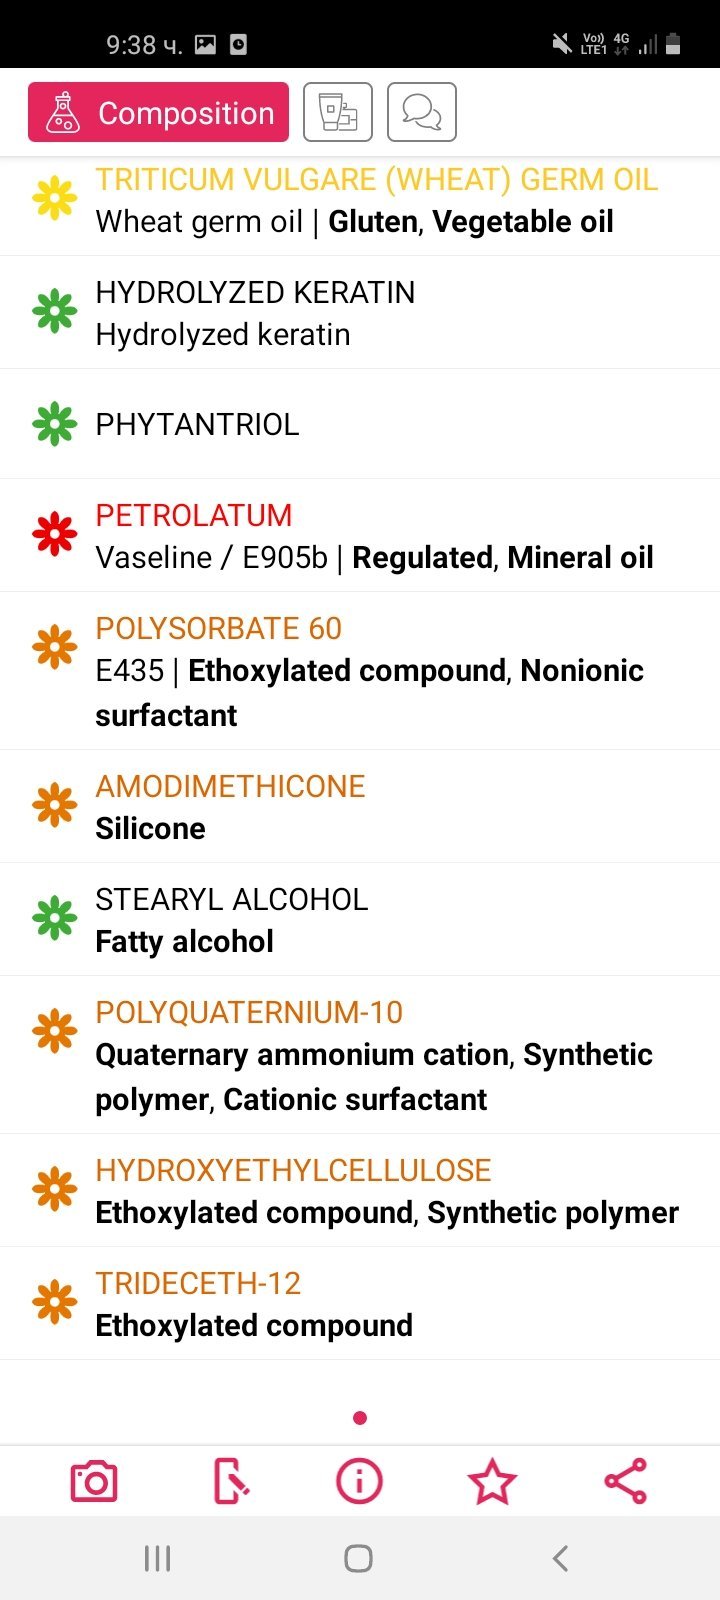Switch to the products tab icon
The height and width of the screenshot is (1600, 720).
(338, 112)
